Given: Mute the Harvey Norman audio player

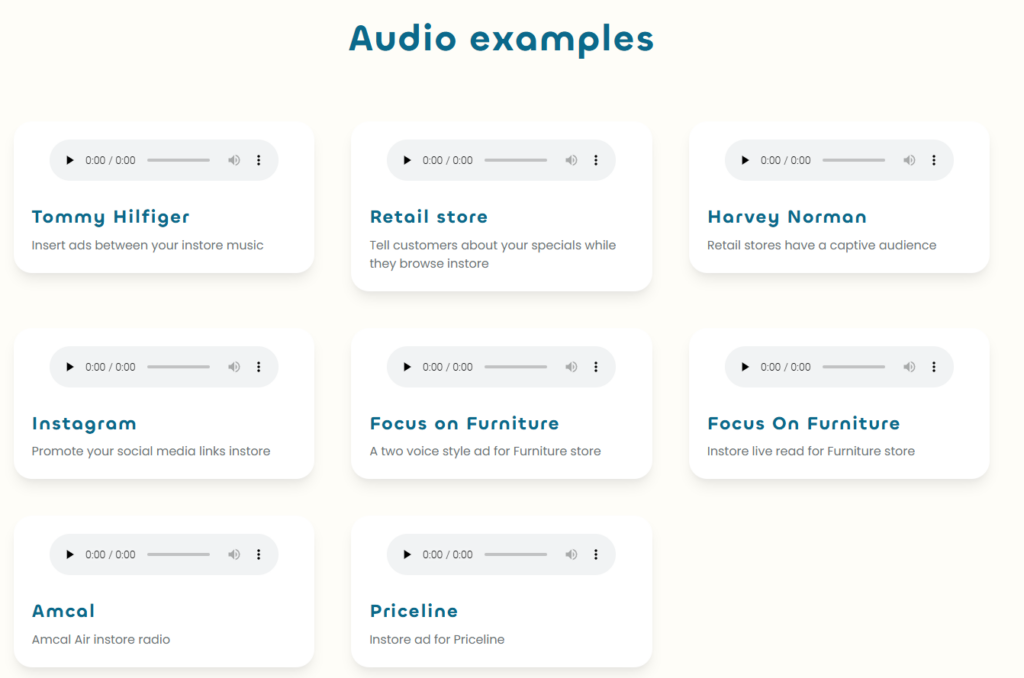Looking at the screenshot, I should (x=910, y=160).
